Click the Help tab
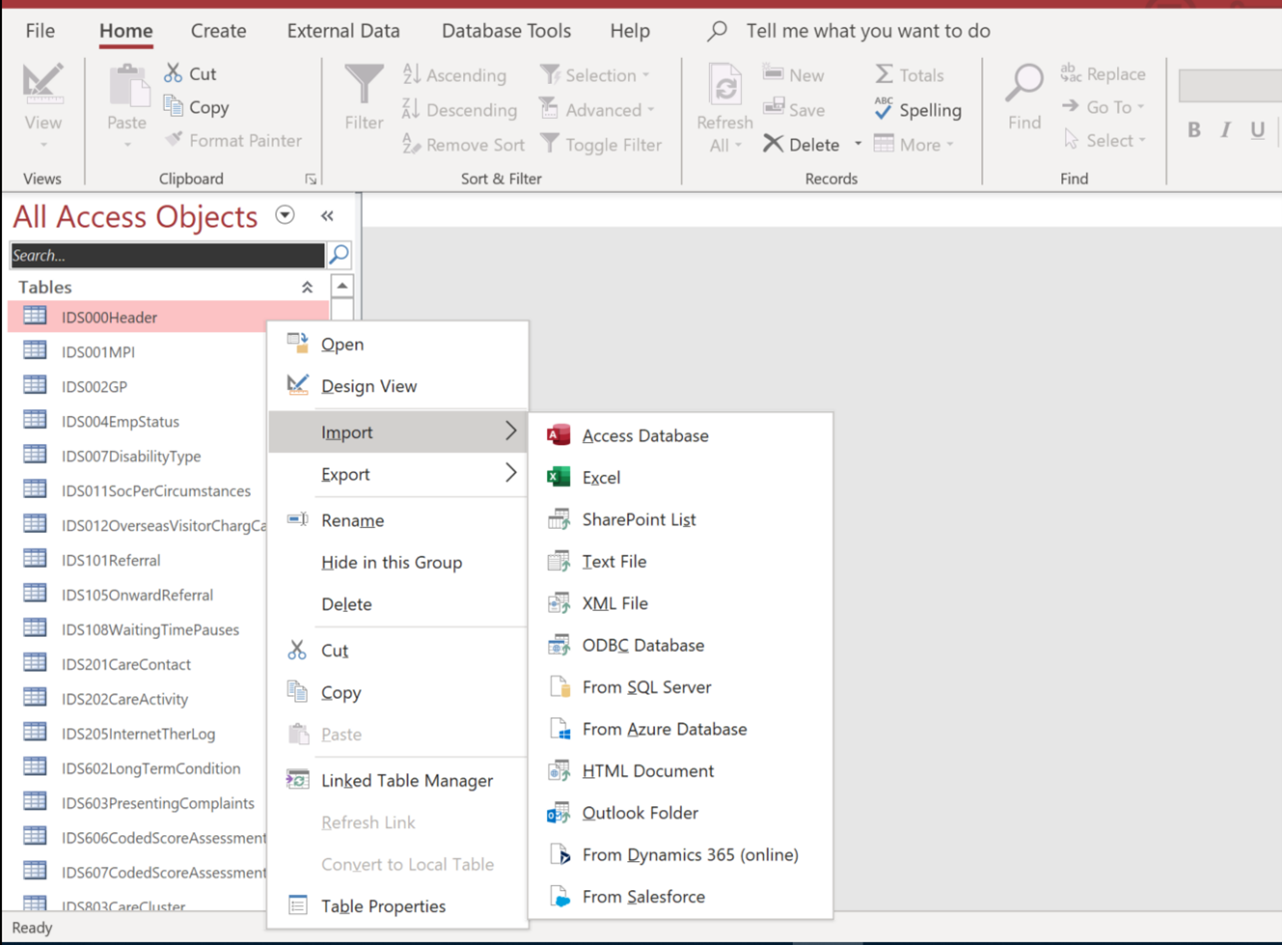Screen dimensions: 1282x945 pos(630,31)
